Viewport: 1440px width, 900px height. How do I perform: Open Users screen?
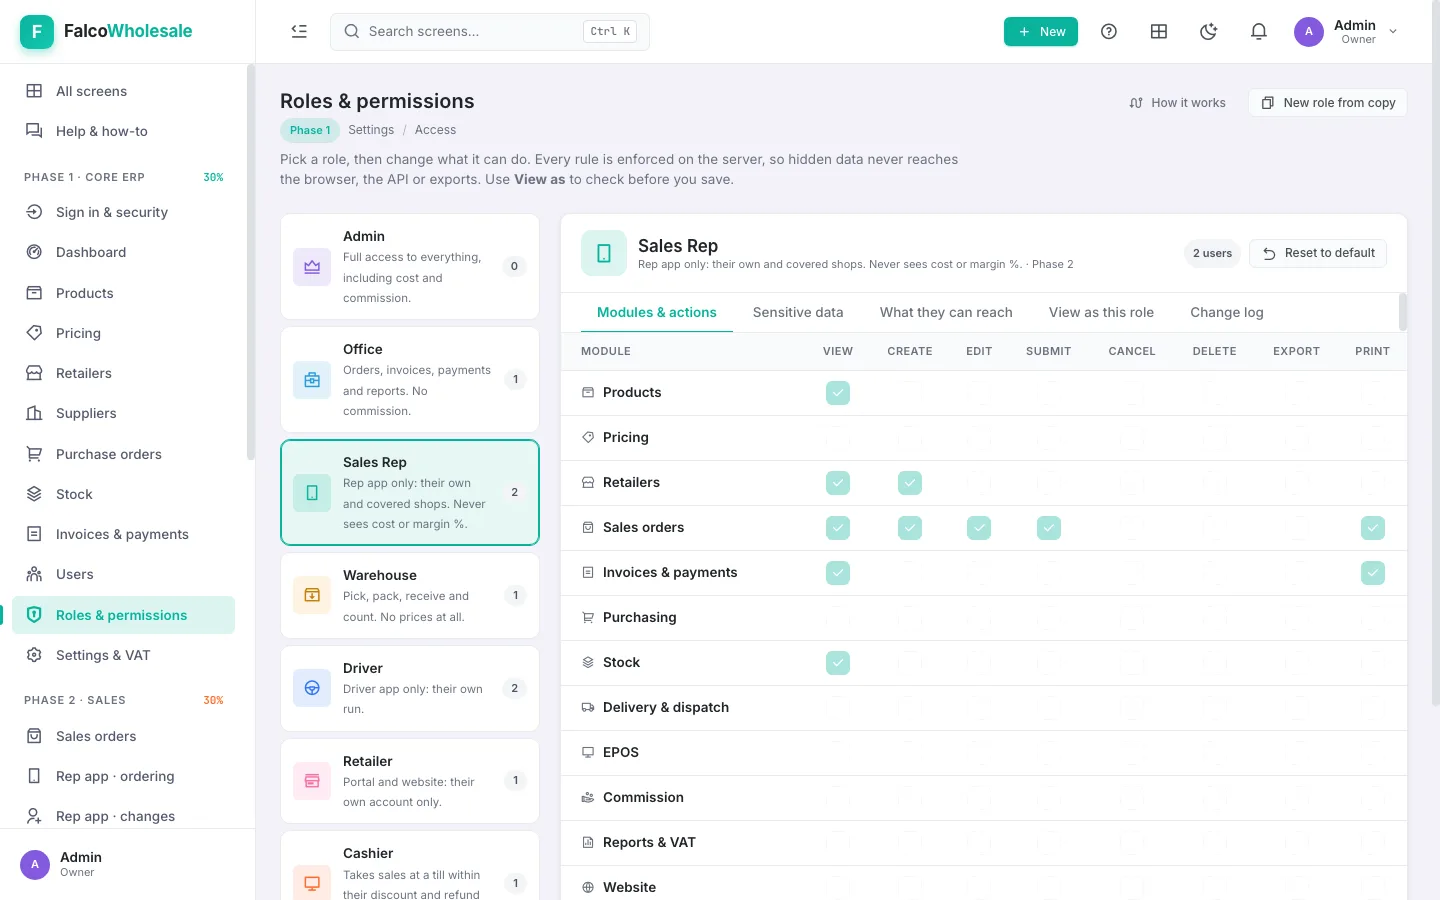coord(124,574)
